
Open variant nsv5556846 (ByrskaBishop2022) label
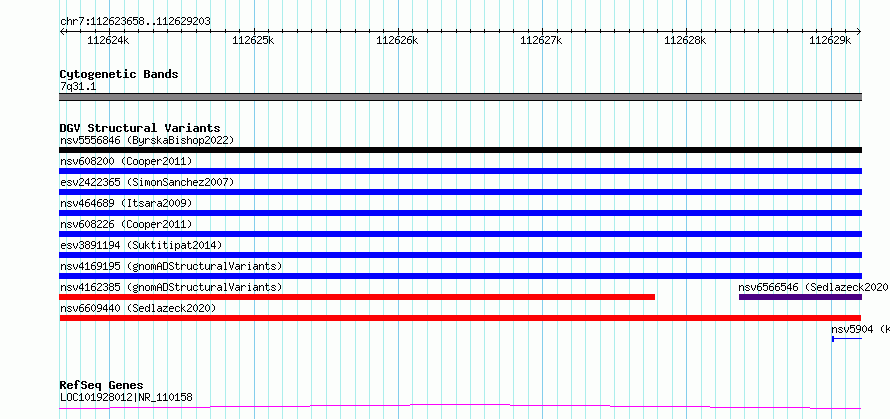click(x=147, y=140)
